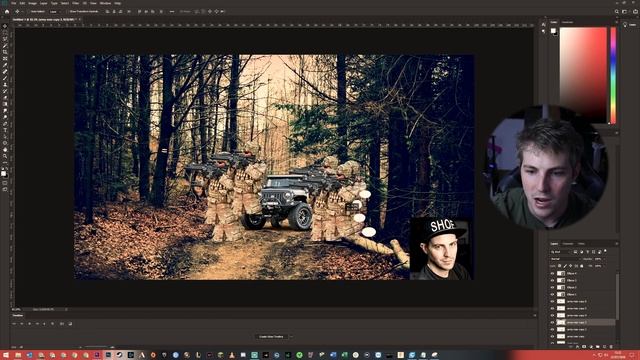
Task: Open the Layers panel flyout menu
Action: tap(617, 244)
